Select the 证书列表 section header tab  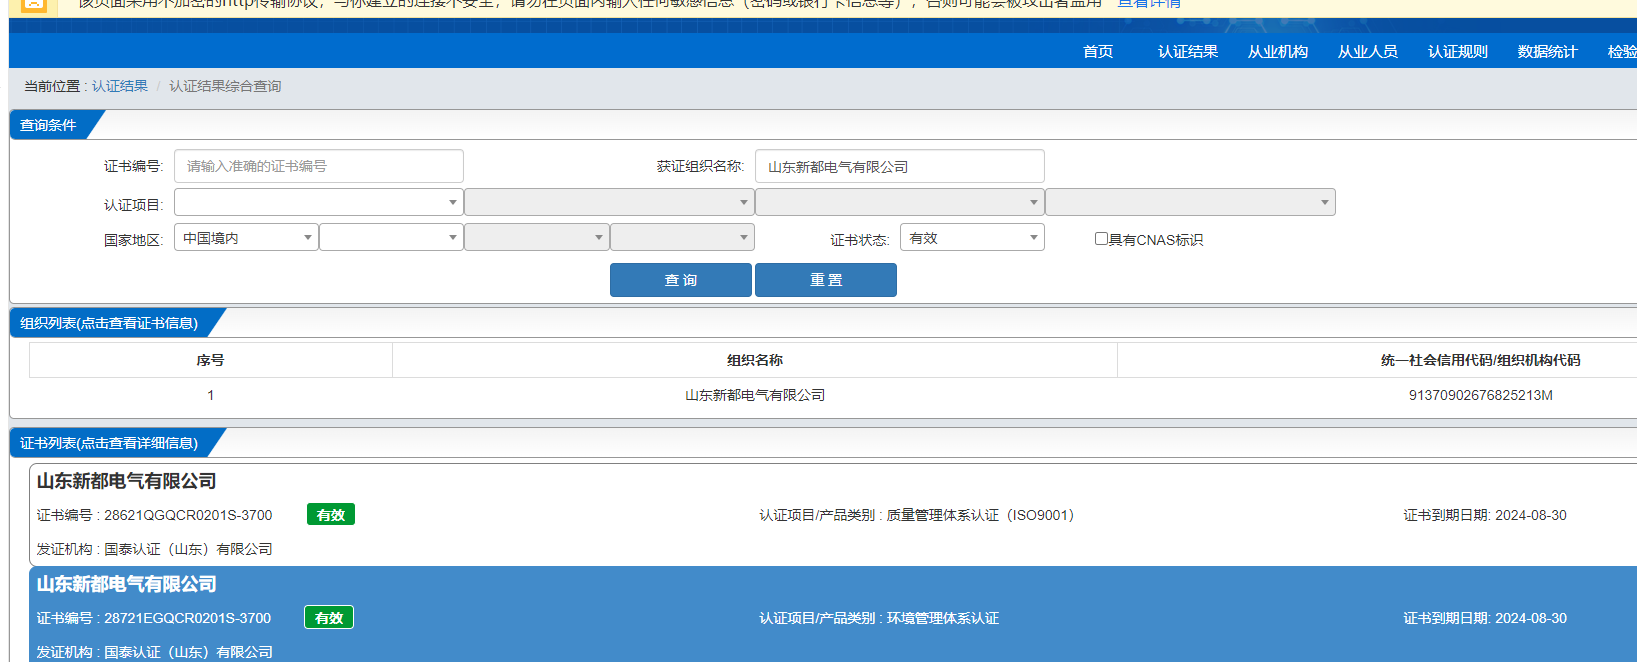[x=110, y=443]
